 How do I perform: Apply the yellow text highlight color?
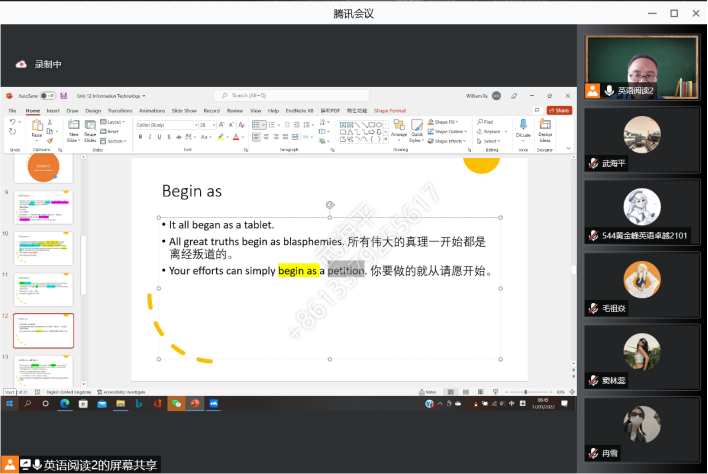(x=220, y=137)
